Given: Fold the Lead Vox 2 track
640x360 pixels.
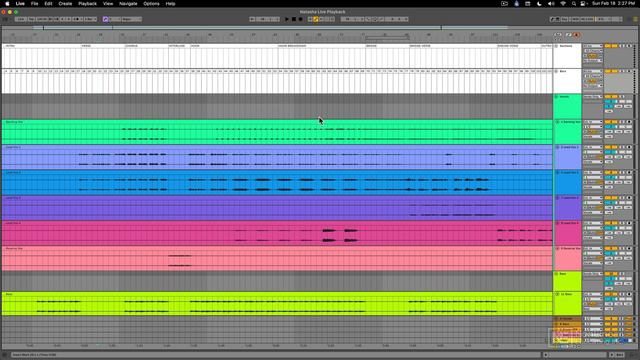Looking at the screenshot, I should (558, 173).
